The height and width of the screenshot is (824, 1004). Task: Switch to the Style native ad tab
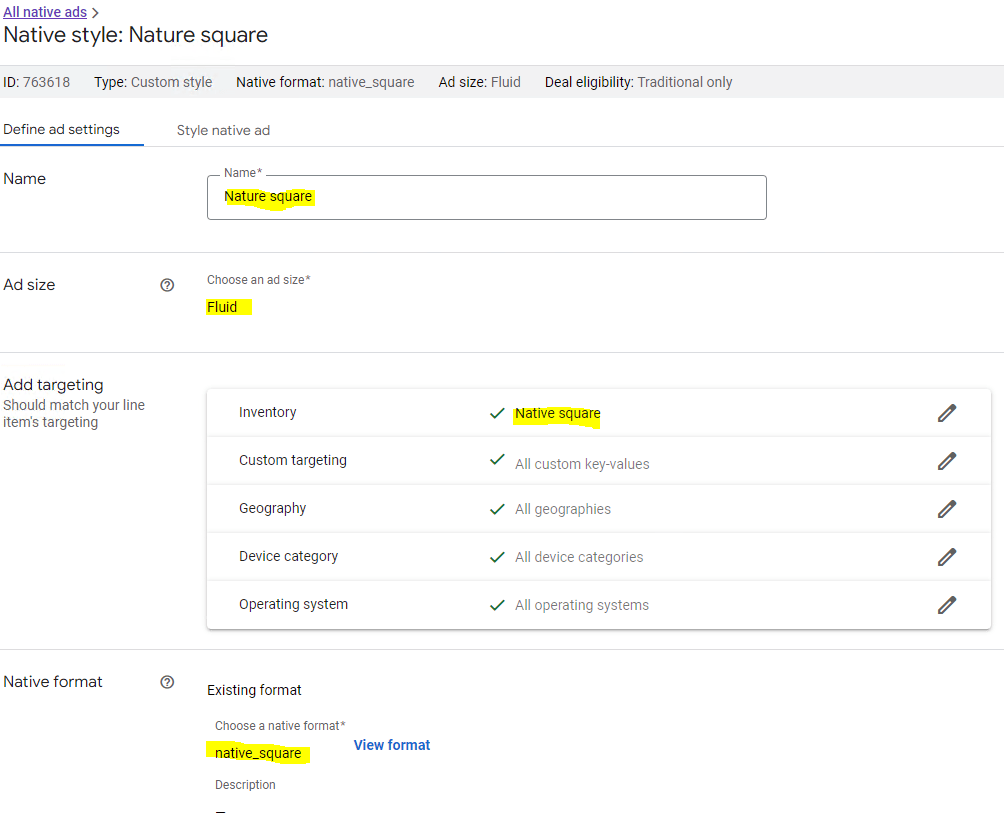click(223, 130)
